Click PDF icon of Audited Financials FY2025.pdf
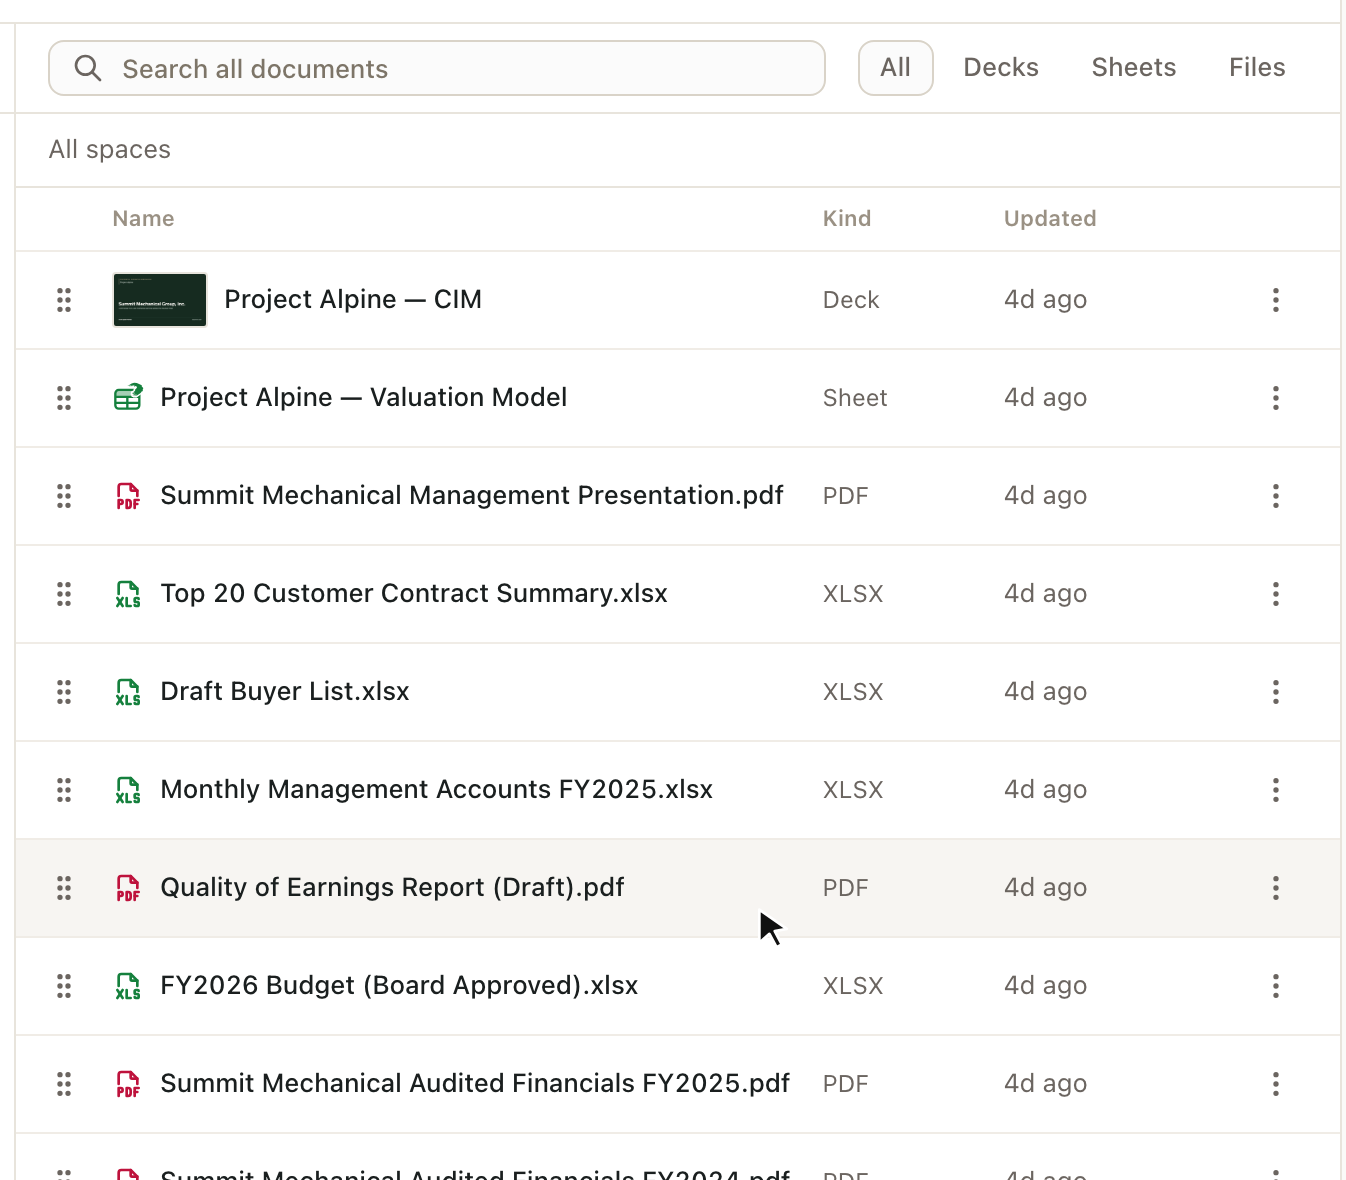 coord(128,1084)
